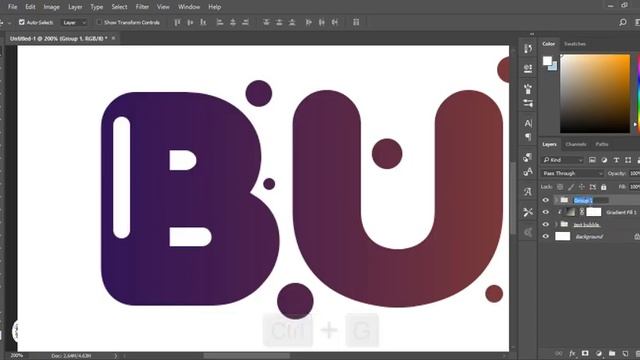Click Create new group folder icon

coord(612,353)
